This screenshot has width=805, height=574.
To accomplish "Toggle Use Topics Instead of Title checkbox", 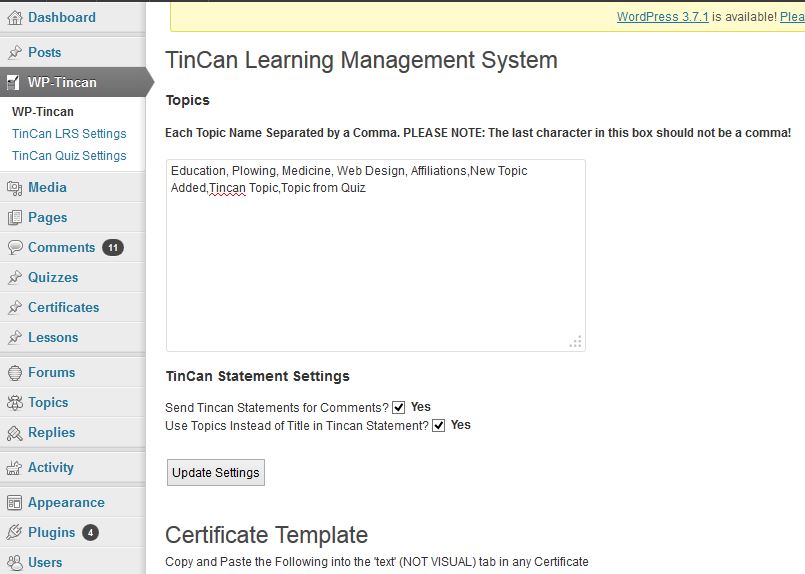I will (438, 426).
